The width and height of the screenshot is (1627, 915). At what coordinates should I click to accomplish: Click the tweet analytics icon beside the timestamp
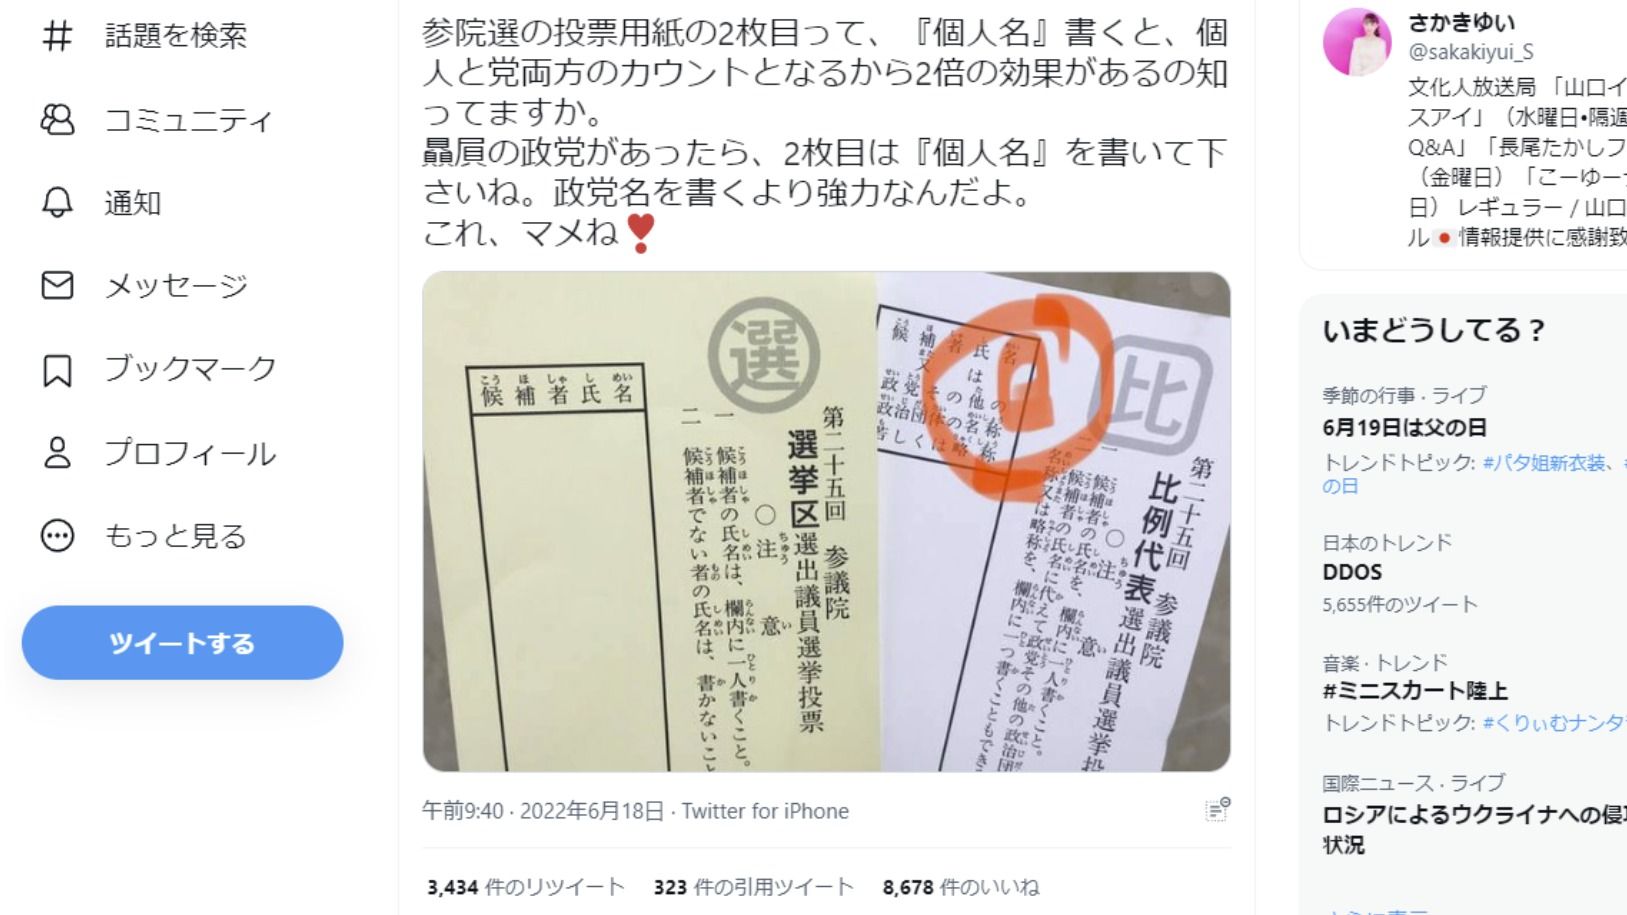click(1217, 810)
